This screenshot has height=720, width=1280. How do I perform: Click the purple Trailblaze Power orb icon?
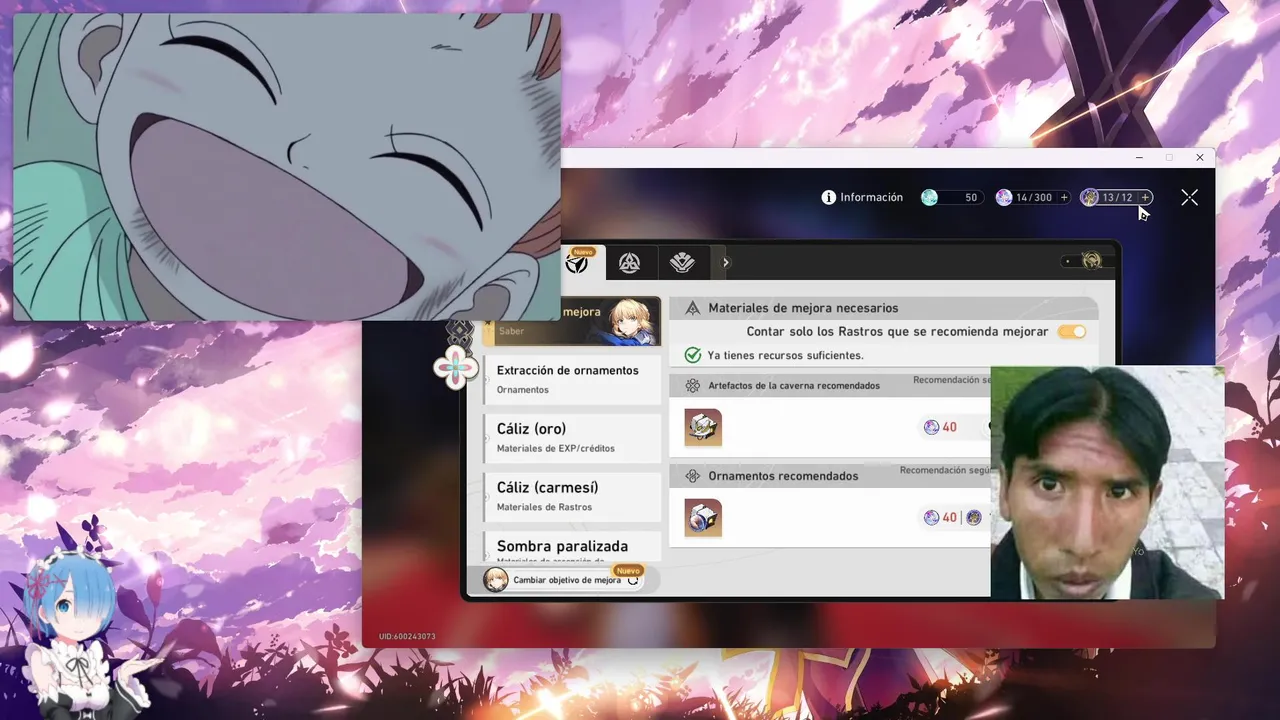pos(1003,198)
